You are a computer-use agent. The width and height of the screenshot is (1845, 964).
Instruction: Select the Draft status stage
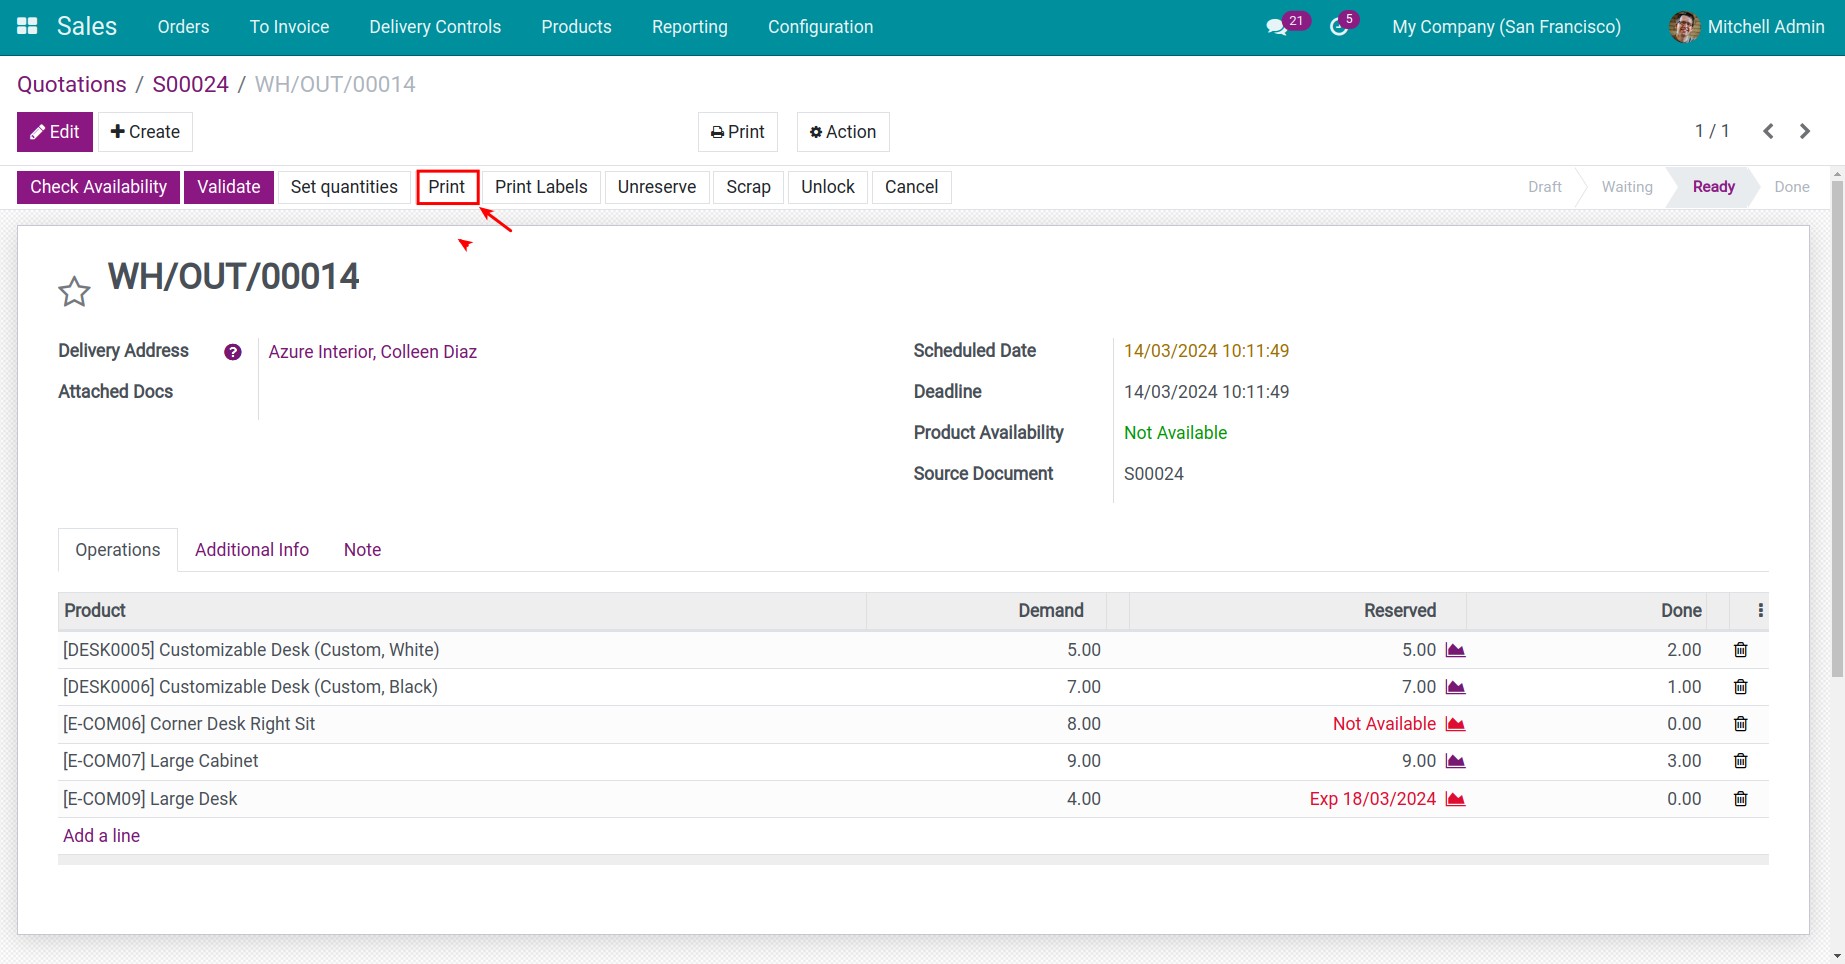pyautogui.click(x=1544, y=187)
